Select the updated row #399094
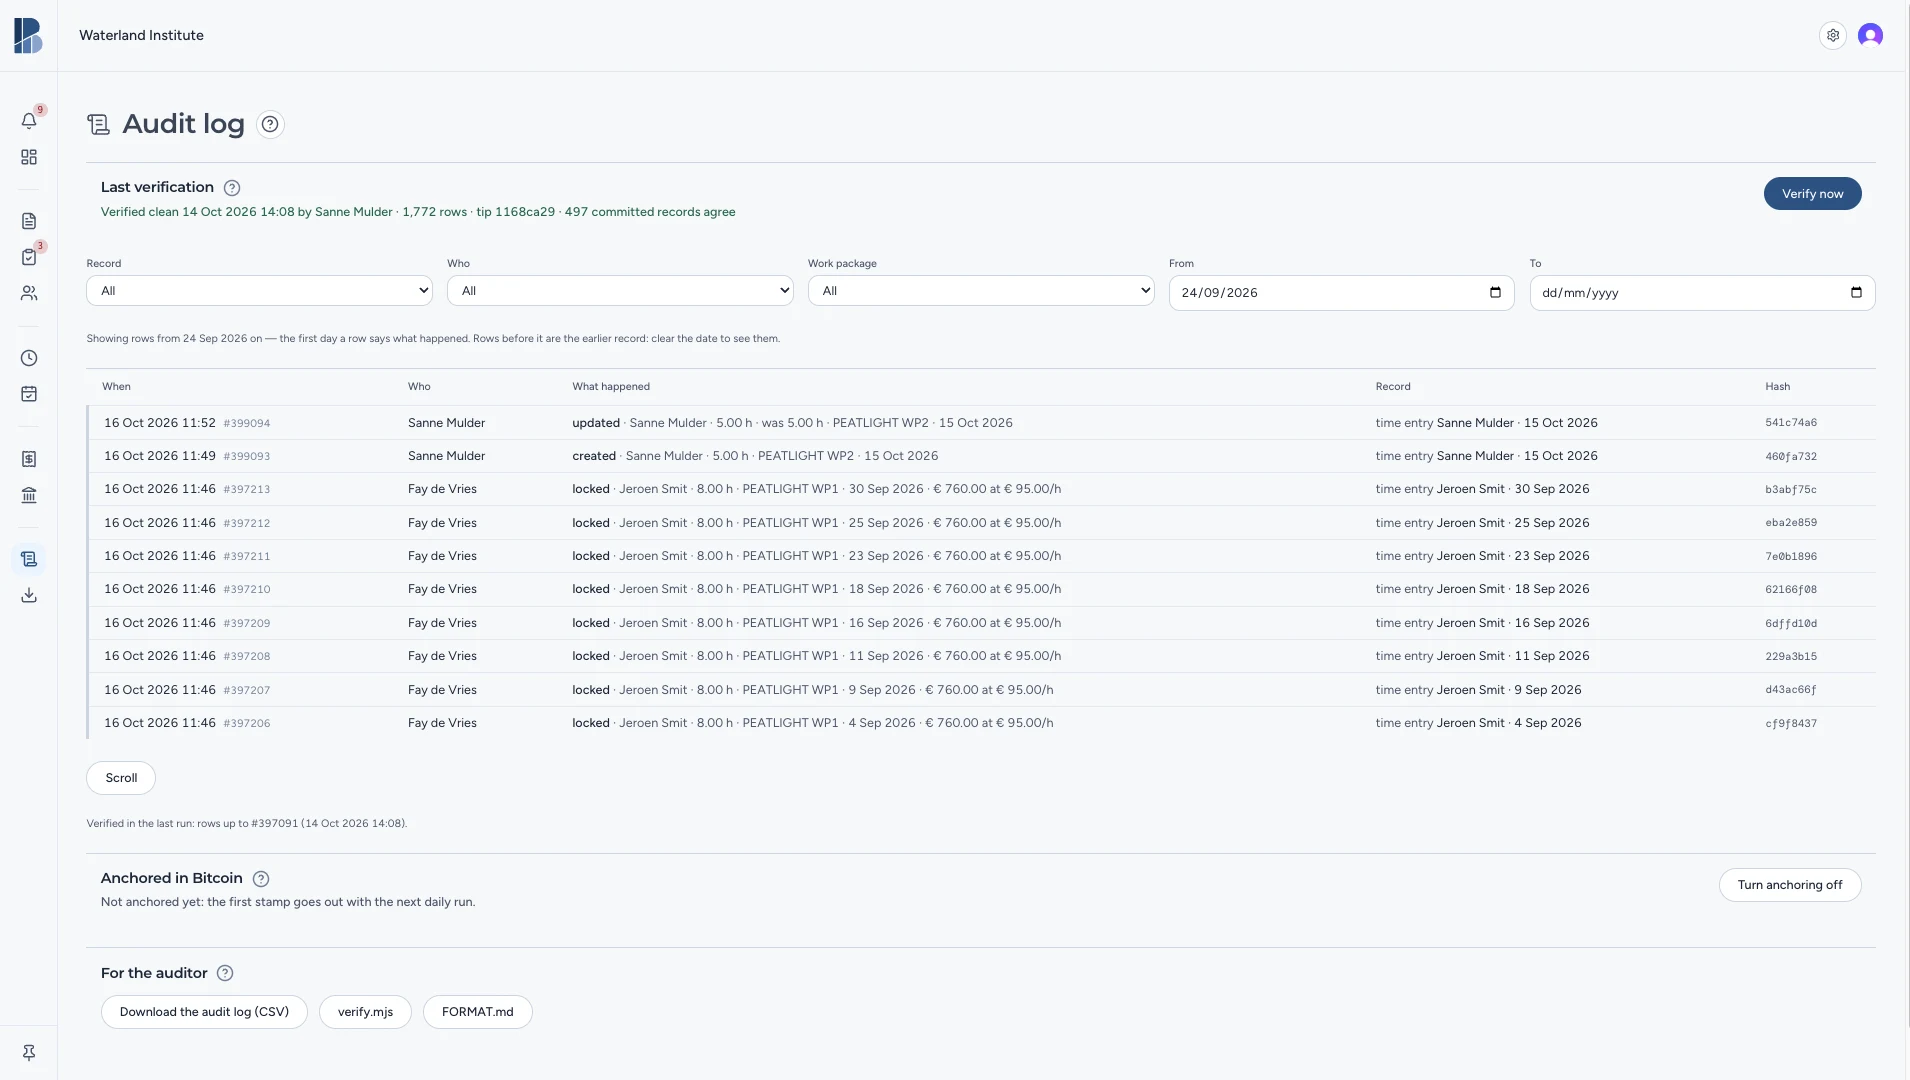 point(981,423)
